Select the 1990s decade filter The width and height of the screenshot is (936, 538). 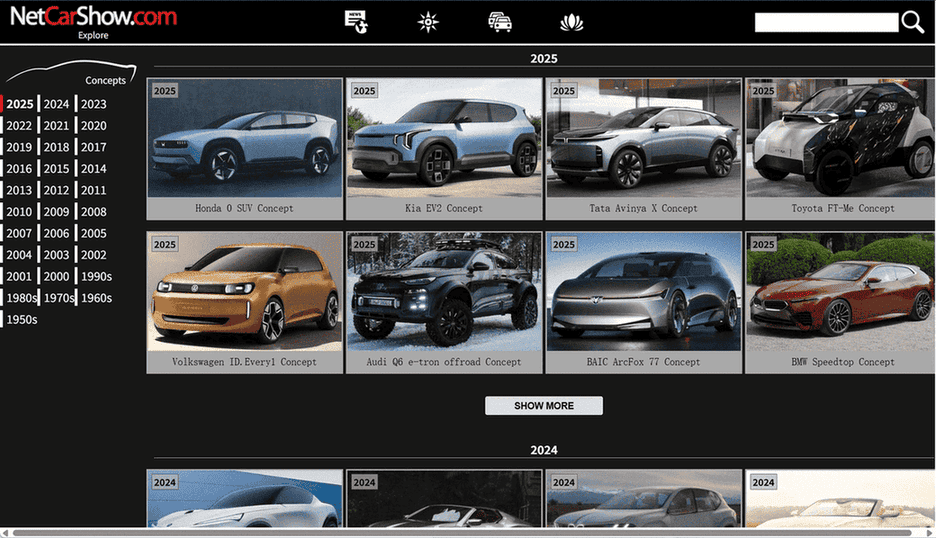(96, 276)
